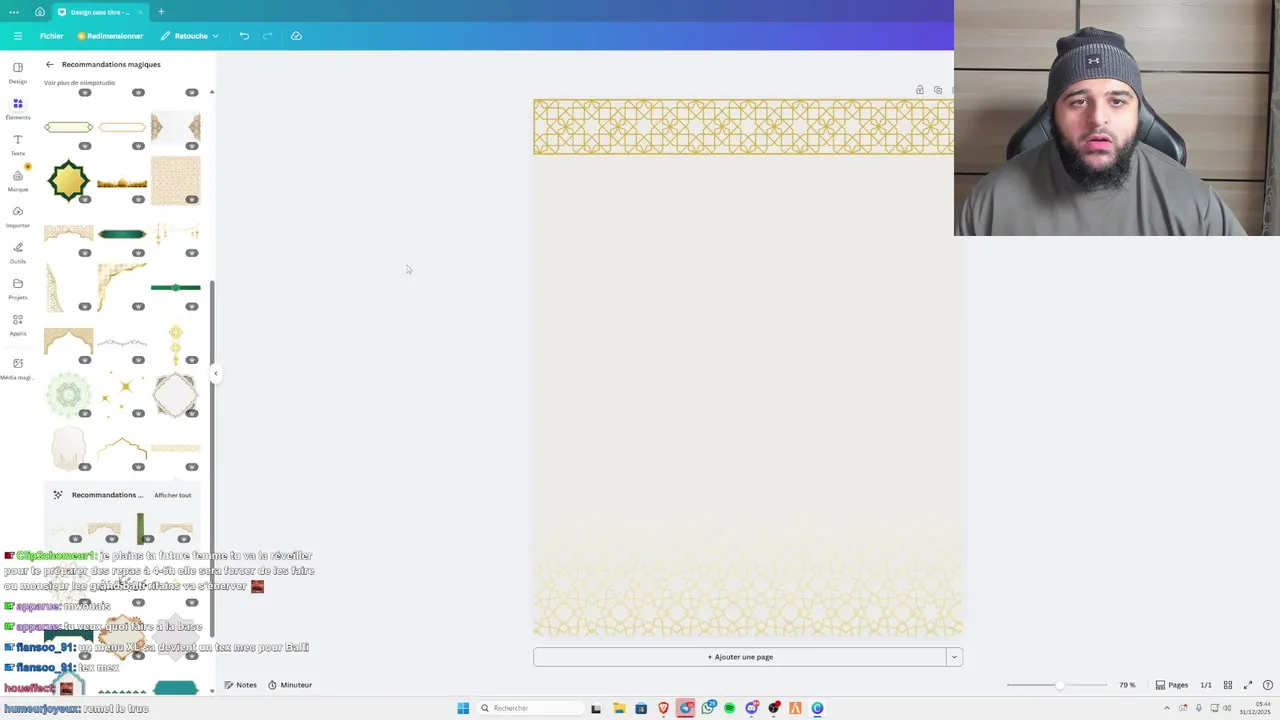Viewport: 1280px width, 720px height.
Task: Open the Fichier menu
Action: pos(51,36)
